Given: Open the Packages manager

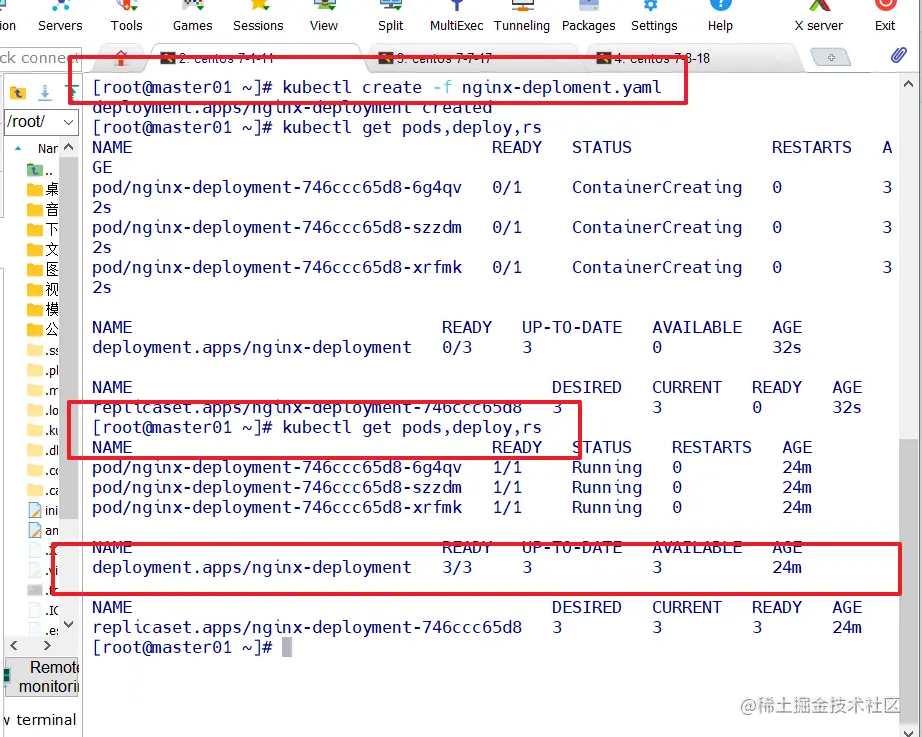Looking at the screenshot, I should (x=589, y=16).
